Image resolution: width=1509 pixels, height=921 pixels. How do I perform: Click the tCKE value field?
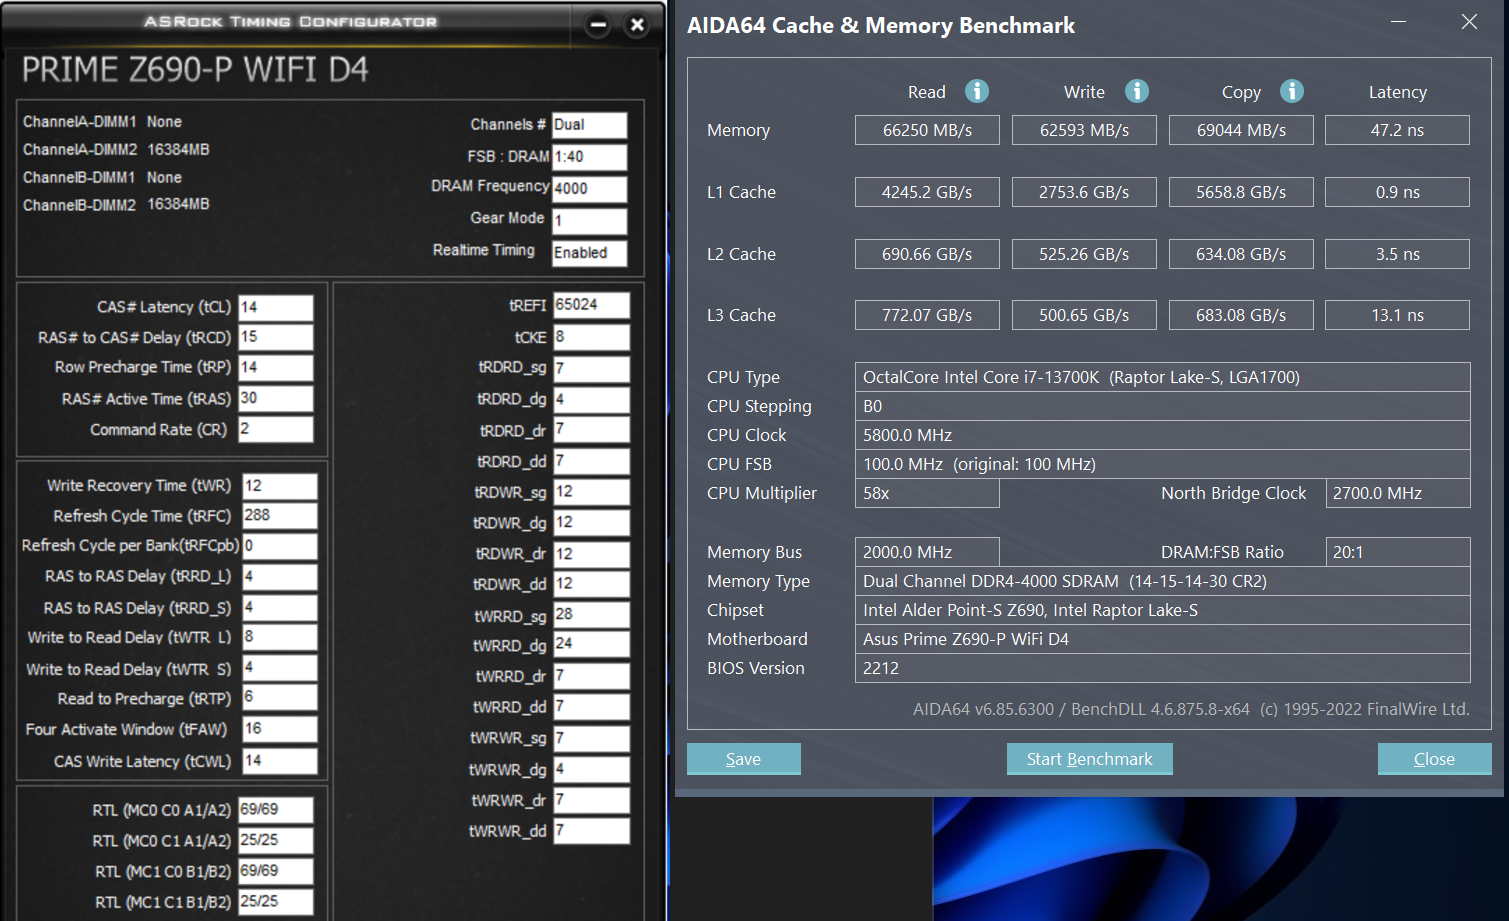(592, 337)
